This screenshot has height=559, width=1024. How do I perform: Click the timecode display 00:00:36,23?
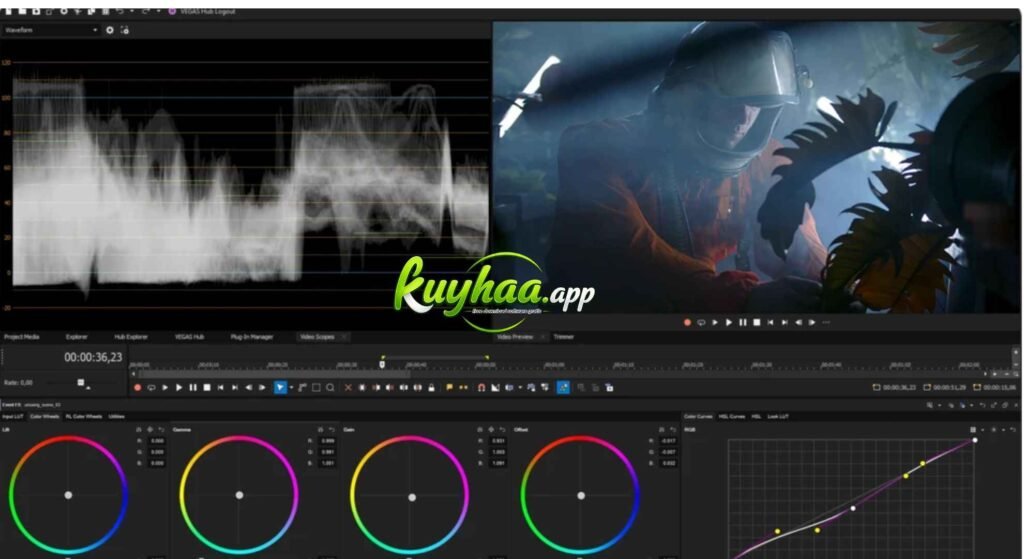(93, 357)
